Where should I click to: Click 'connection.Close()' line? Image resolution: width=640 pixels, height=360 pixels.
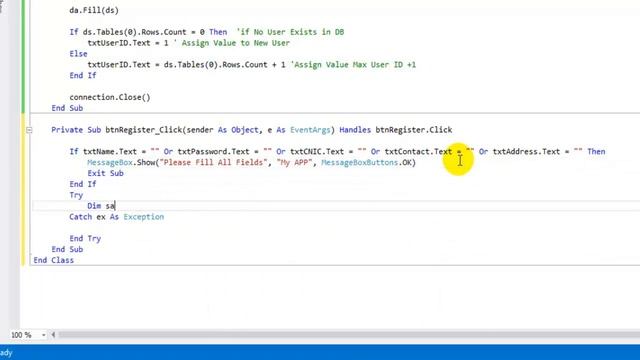110,97
